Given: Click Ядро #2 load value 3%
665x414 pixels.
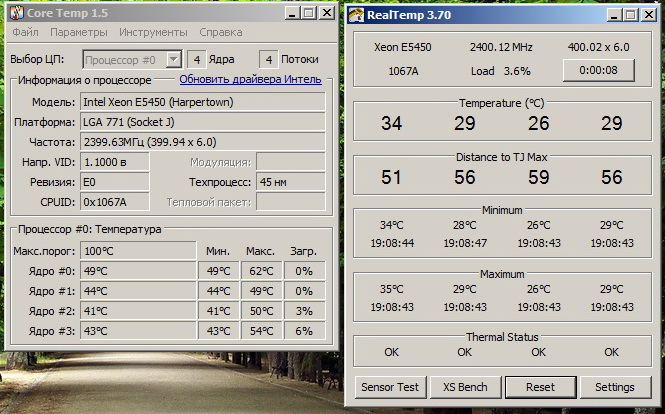Looking at the screenshot, I should coord(305,311).
